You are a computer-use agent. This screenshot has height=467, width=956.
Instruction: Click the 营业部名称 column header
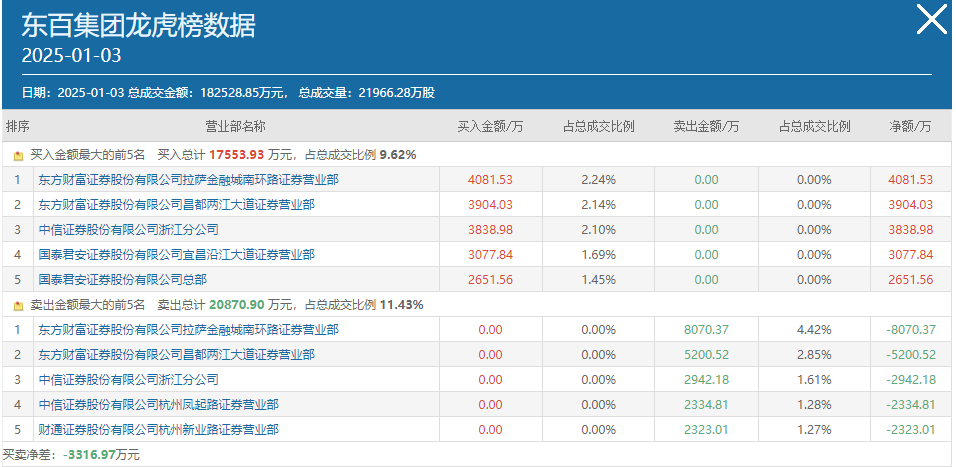[235, 126]
